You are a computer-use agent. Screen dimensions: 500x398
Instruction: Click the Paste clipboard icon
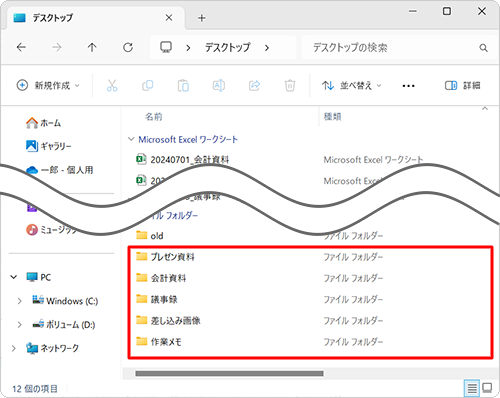183,86
